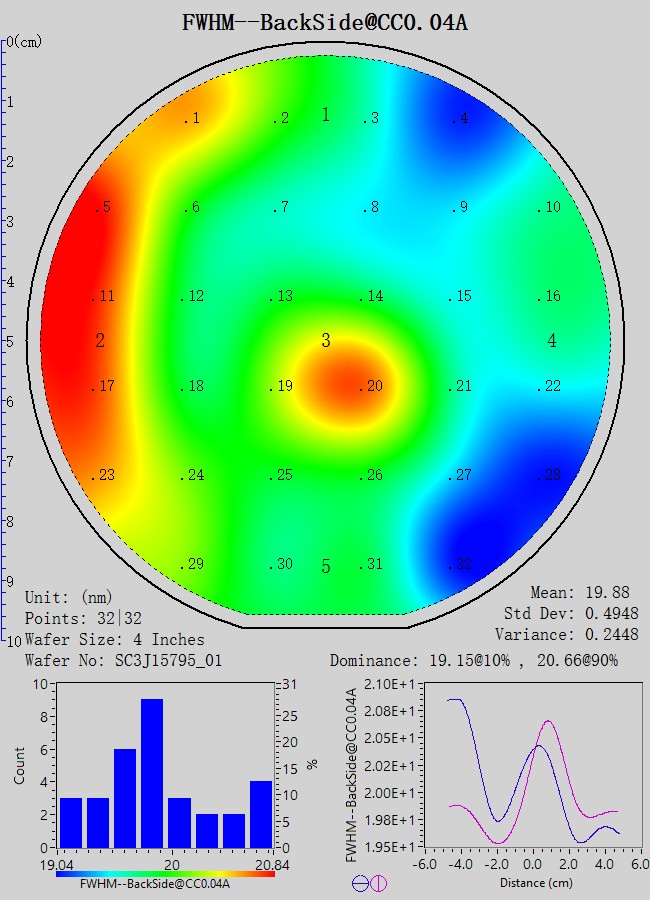Pick measurement point 11 at left edge
The image size is (650, 900).
[103, 297]
